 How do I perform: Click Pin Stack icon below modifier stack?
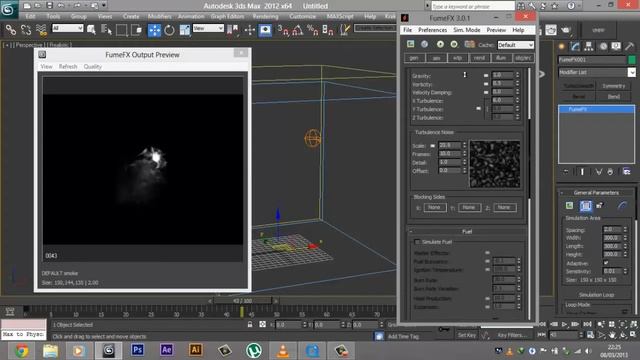(x=566, y=172)
